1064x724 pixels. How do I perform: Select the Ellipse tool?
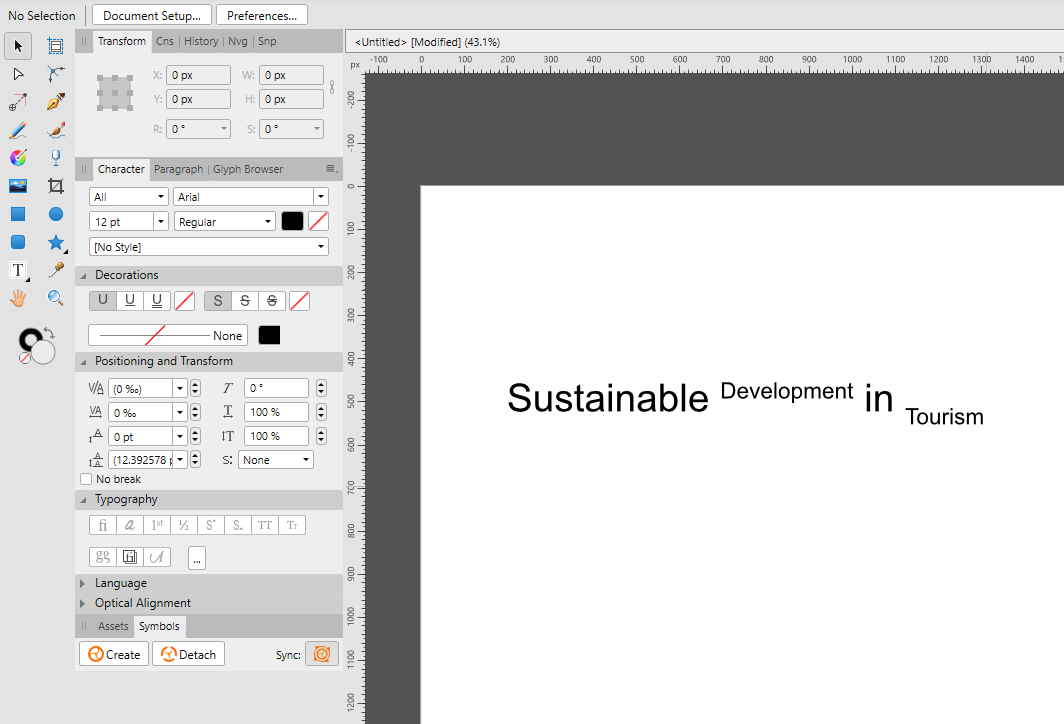[x=56, y=214]
